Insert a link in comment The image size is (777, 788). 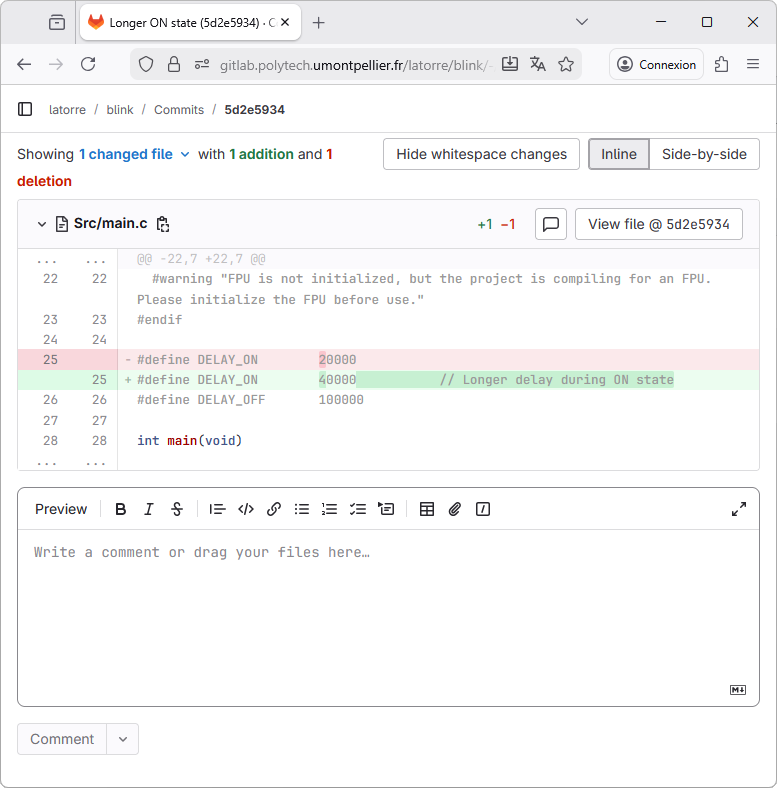coord(274,509)
